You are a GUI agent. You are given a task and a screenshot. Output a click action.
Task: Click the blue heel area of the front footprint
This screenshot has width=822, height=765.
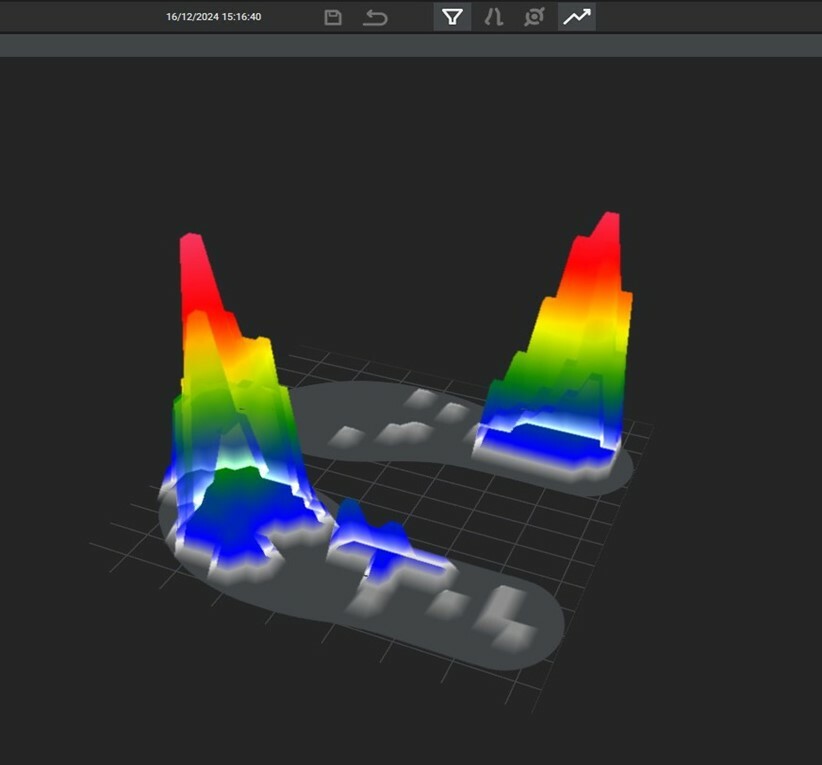[235, 520]
